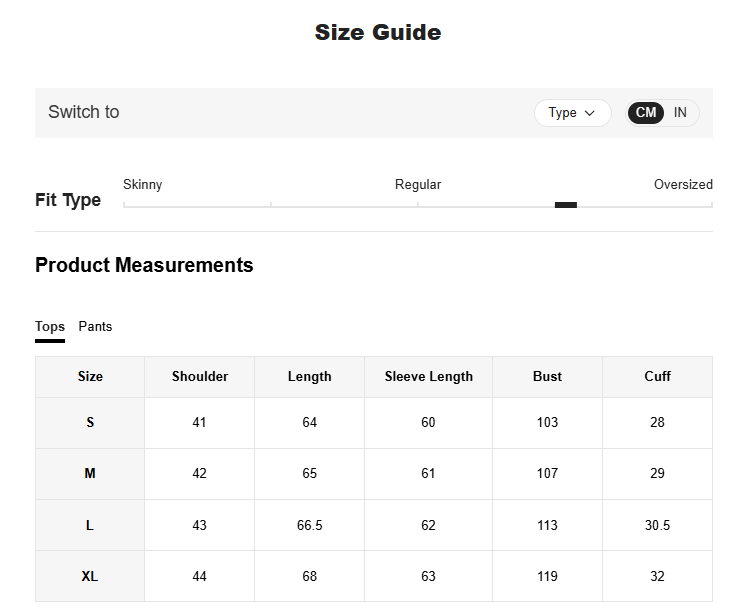The width and height of the screenshot is (729, 614).
Task: Select the S size row label
Action: tap(90, 423)
